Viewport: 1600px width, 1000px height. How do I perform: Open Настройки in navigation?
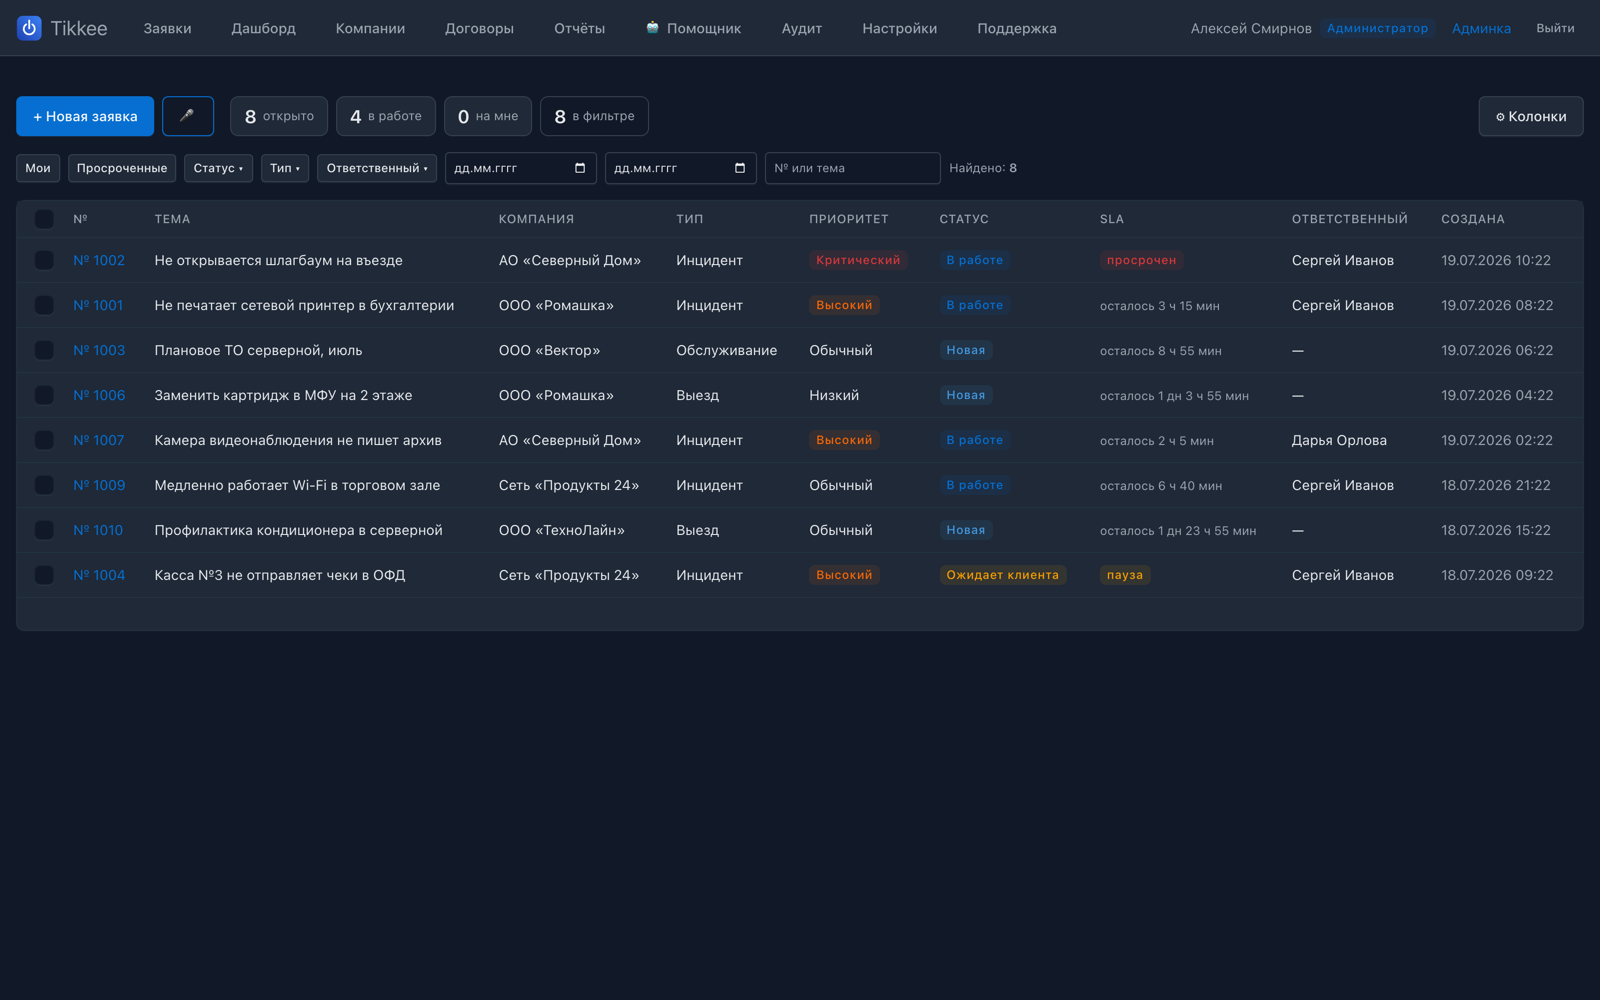(900, 28)
